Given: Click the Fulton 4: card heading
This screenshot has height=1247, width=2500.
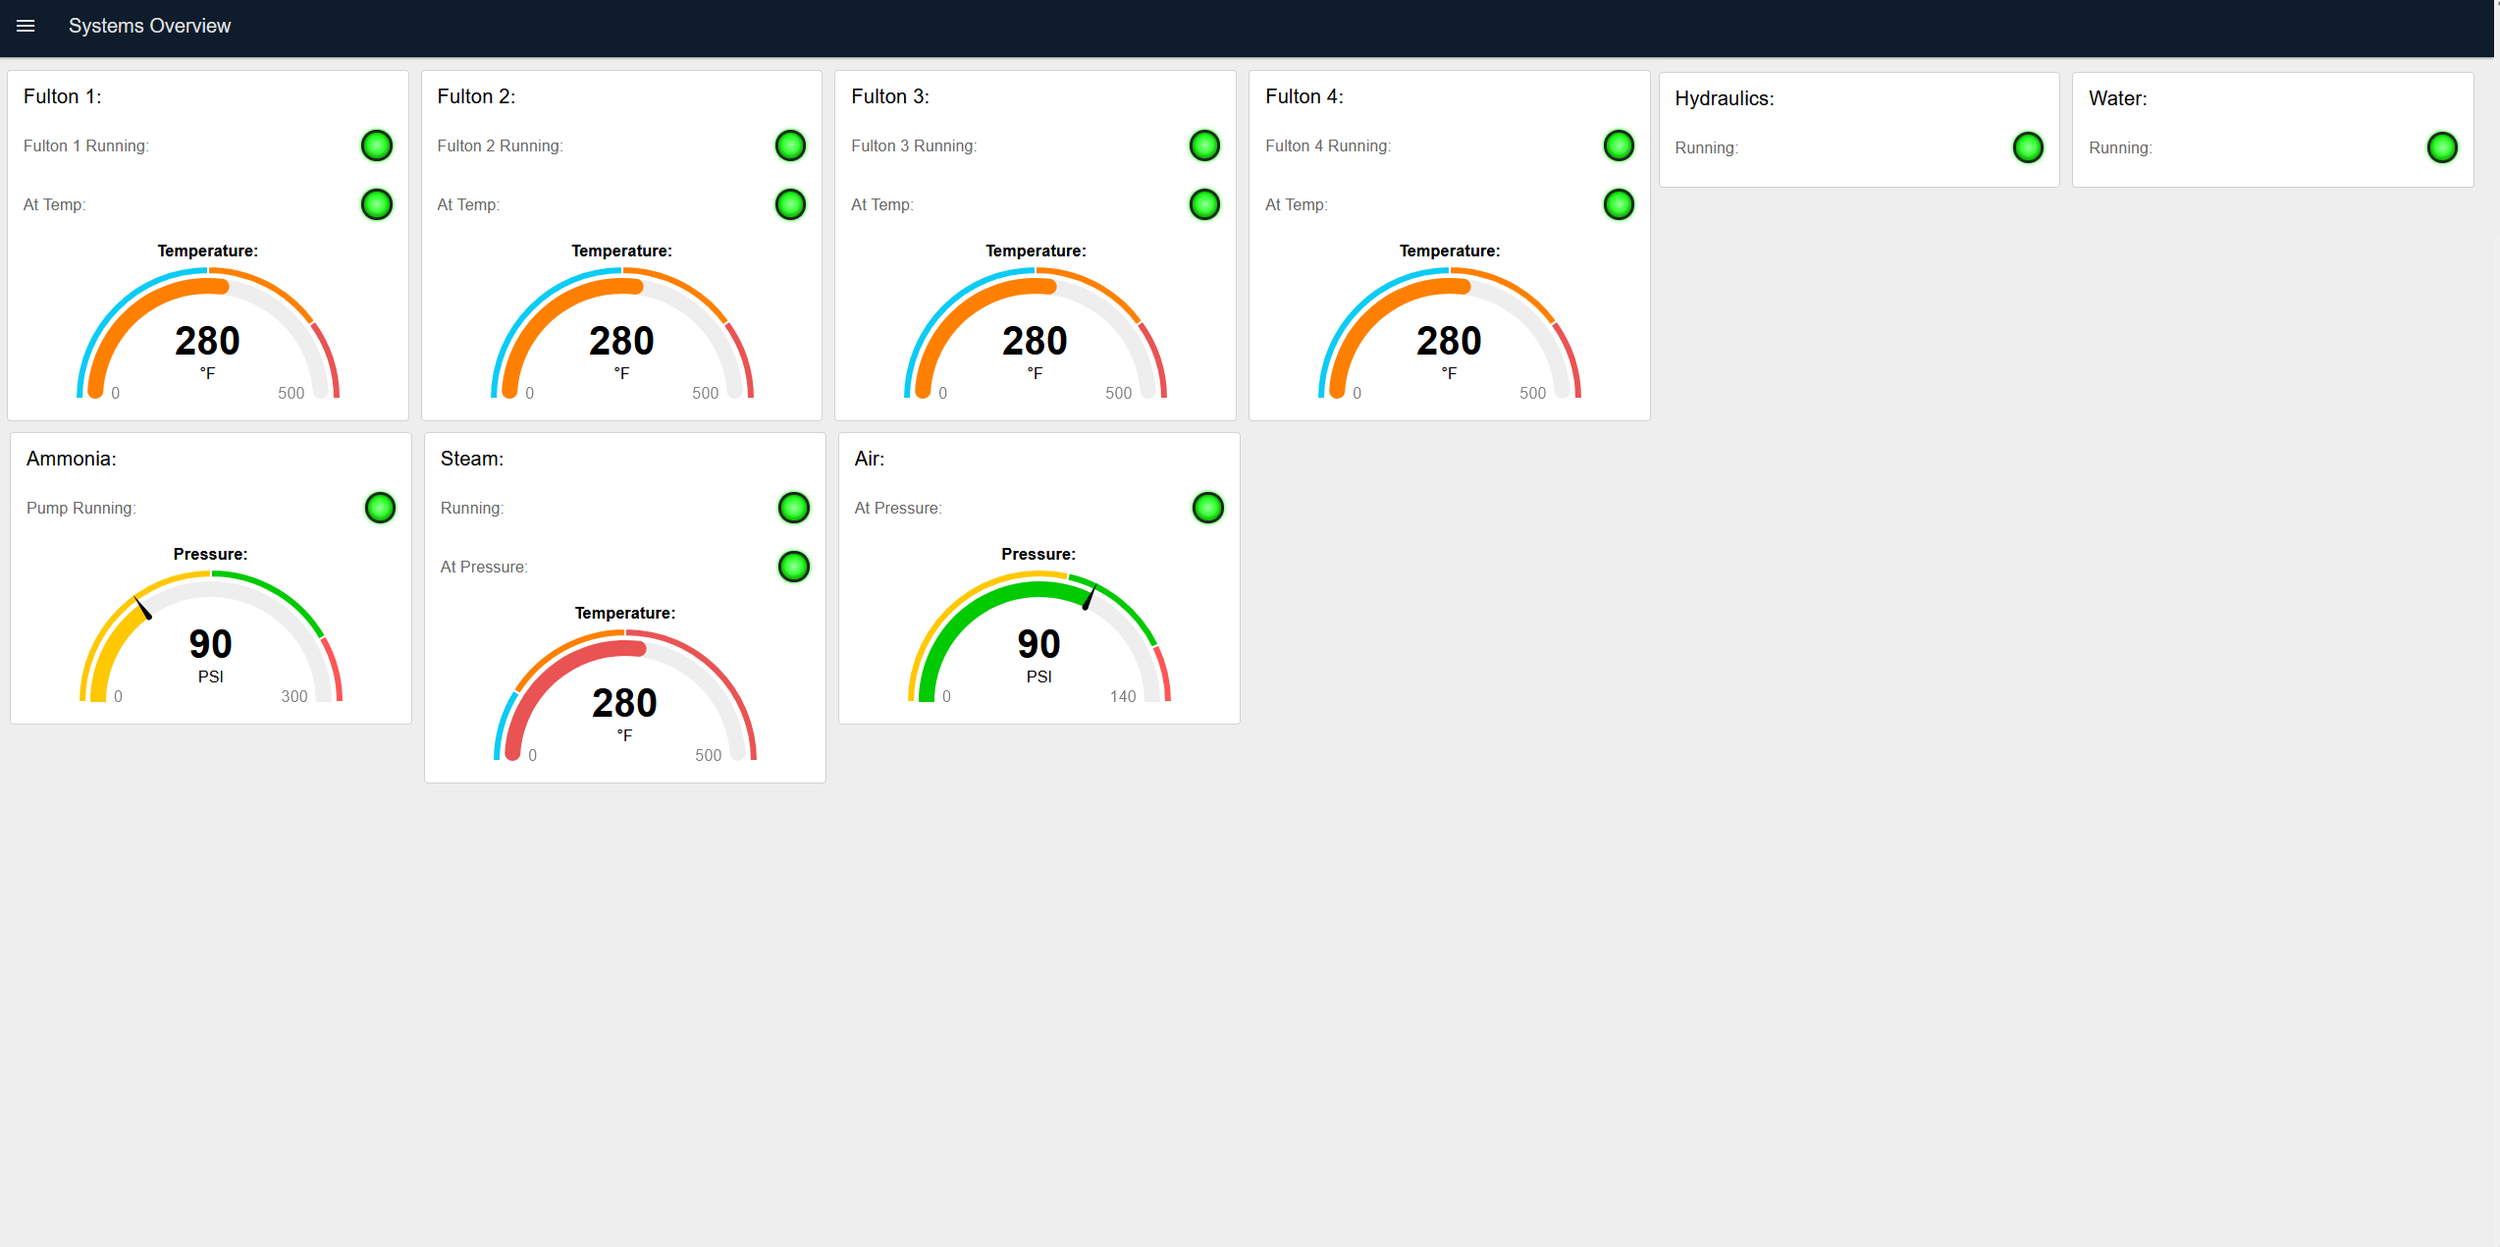Looking at the screenshot, I should click(x=1304, y=97).
